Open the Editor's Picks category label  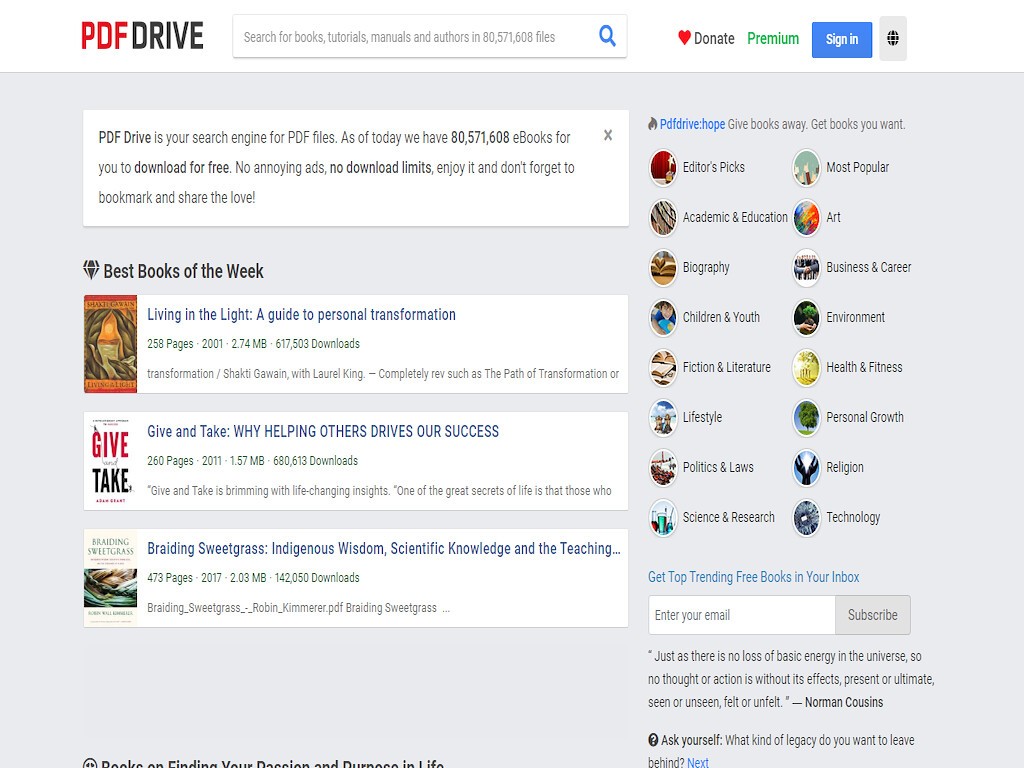(714, 167)
